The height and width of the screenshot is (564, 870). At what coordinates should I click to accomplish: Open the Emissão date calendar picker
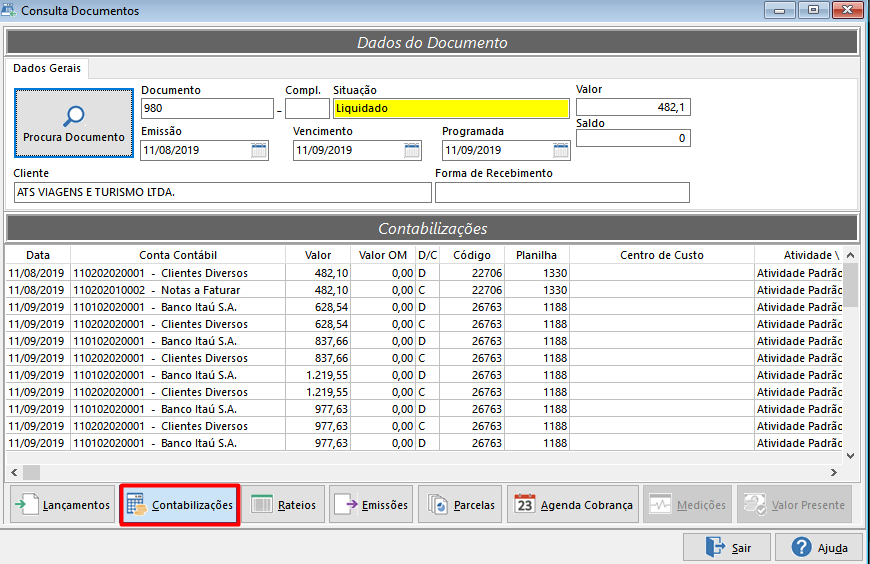[x=259, y=150]
